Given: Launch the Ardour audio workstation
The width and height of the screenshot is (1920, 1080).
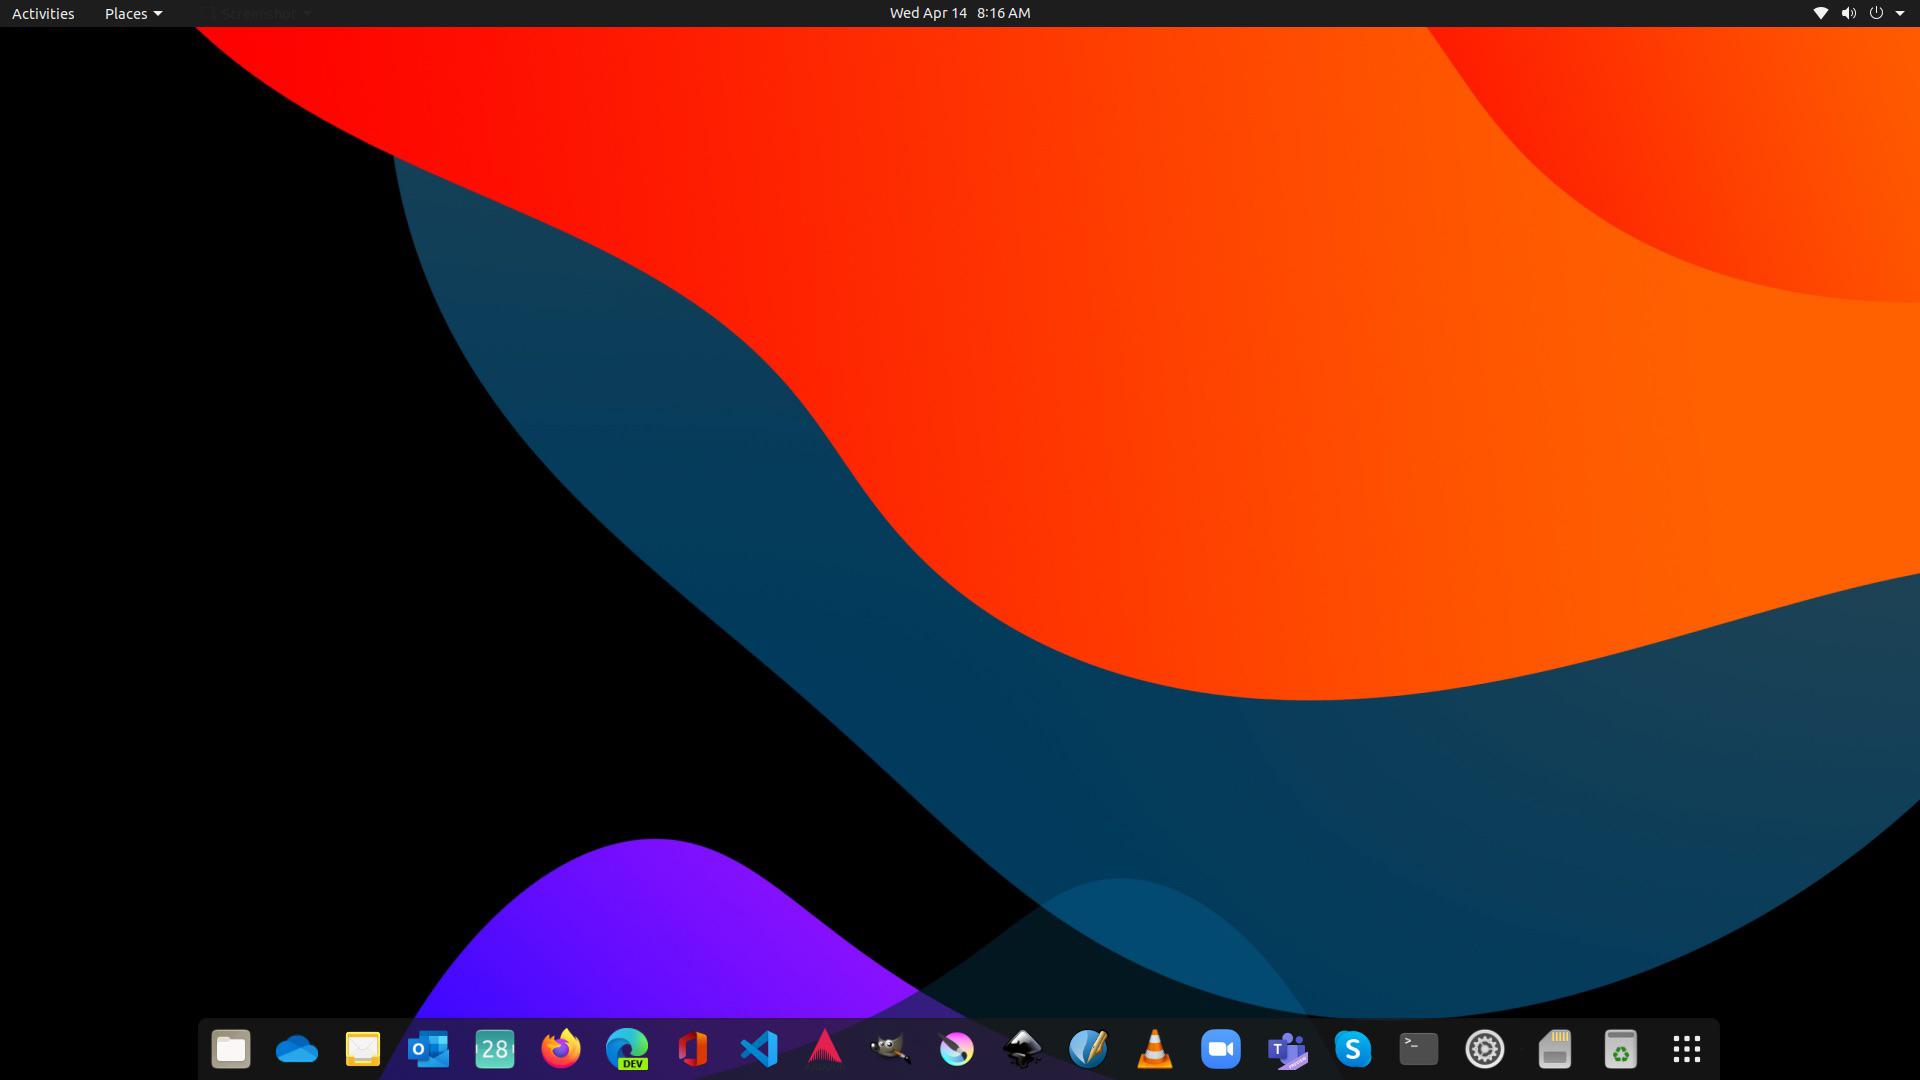Looking at the screenshot, I should click(825, 1049).
